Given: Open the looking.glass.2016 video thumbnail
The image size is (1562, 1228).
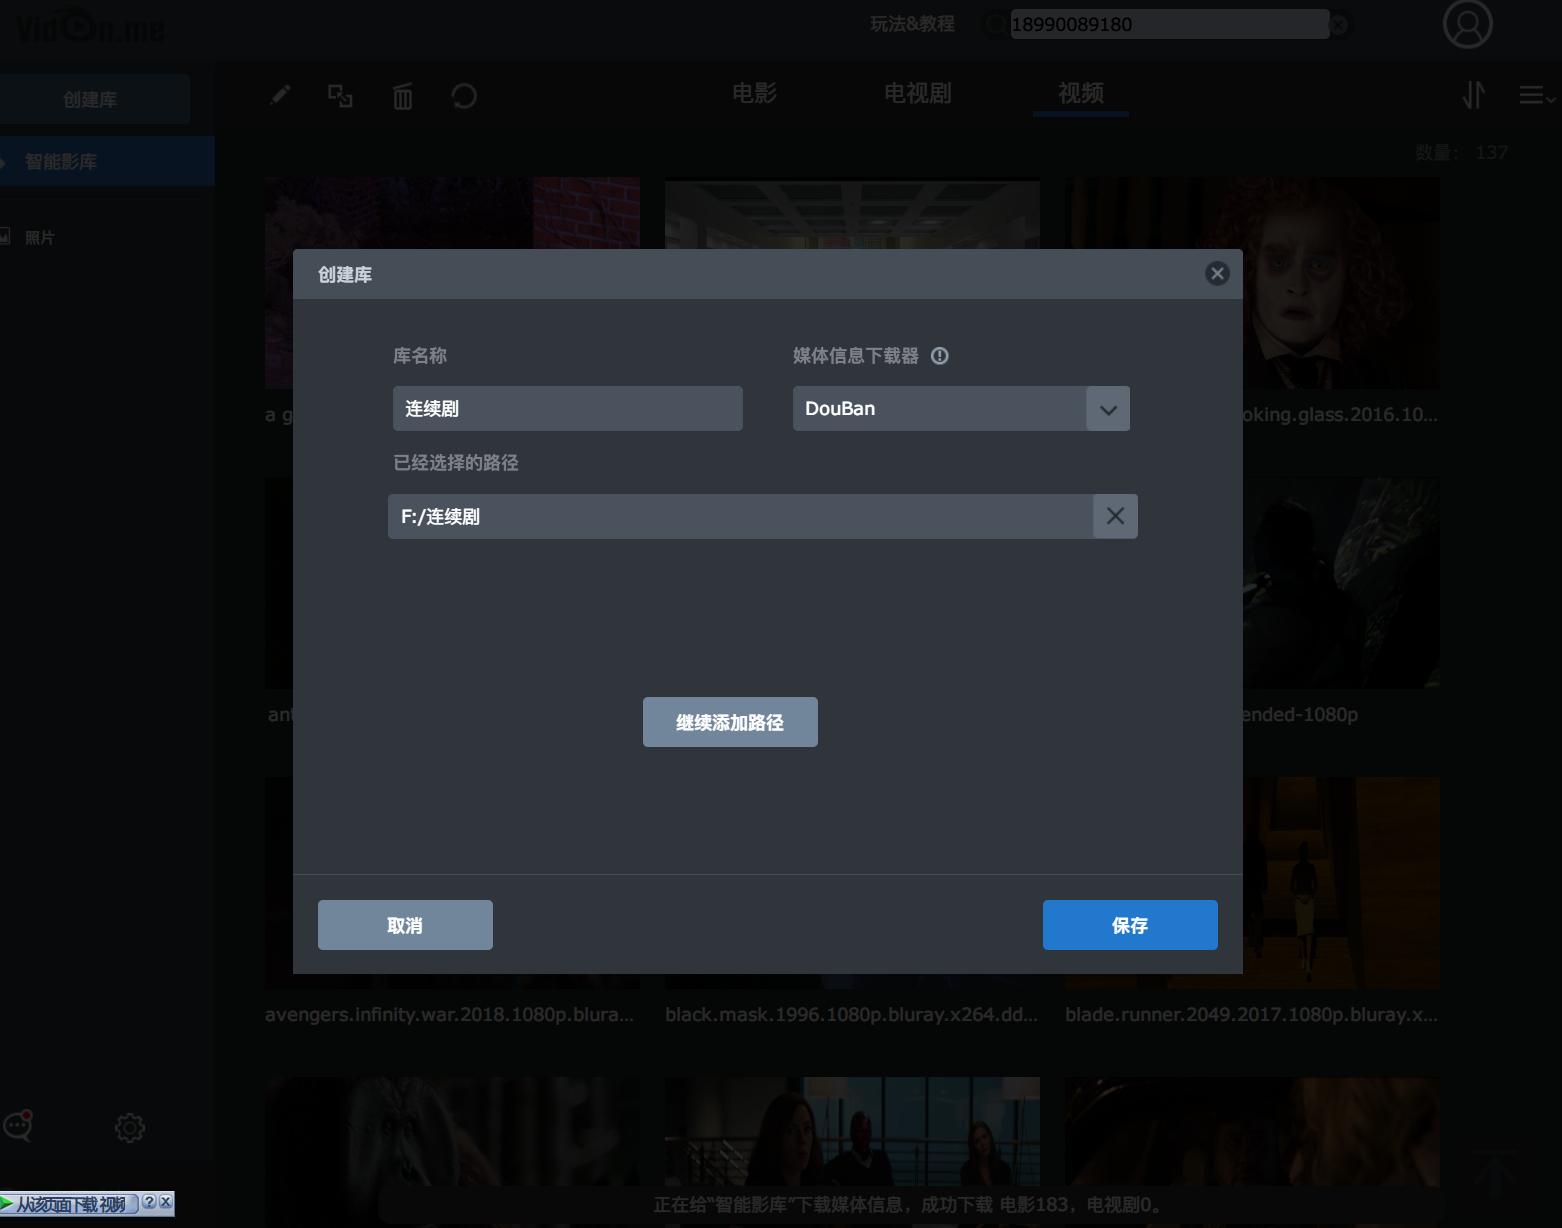Looking at the screenshot, I should point(1342,283).
